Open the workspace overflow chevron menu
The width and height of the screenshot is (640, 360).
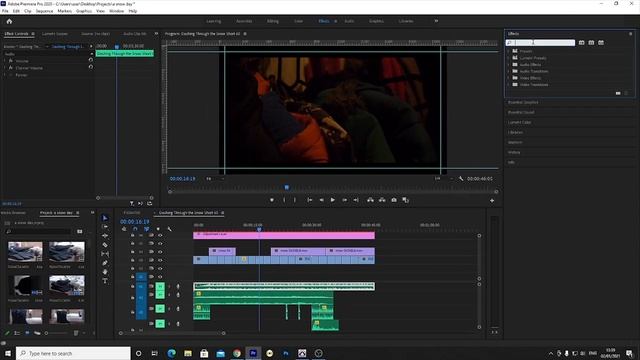tap(436, 21)
